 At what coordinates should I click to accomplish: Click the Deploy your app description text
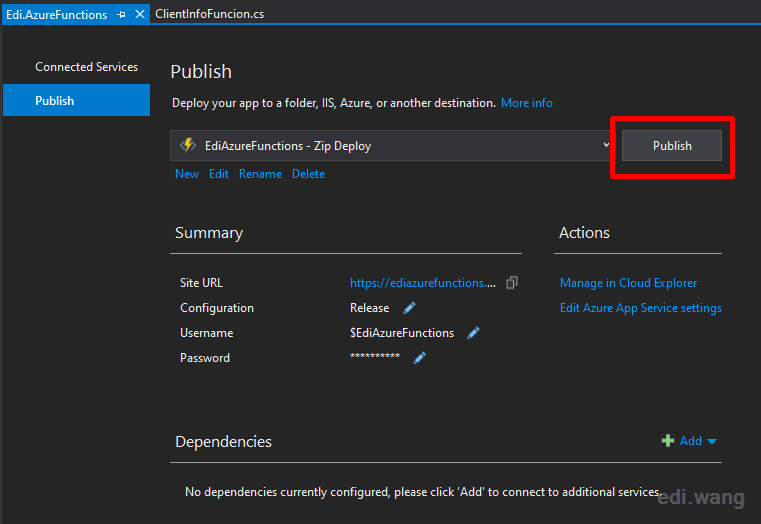[x=334, y=103]
